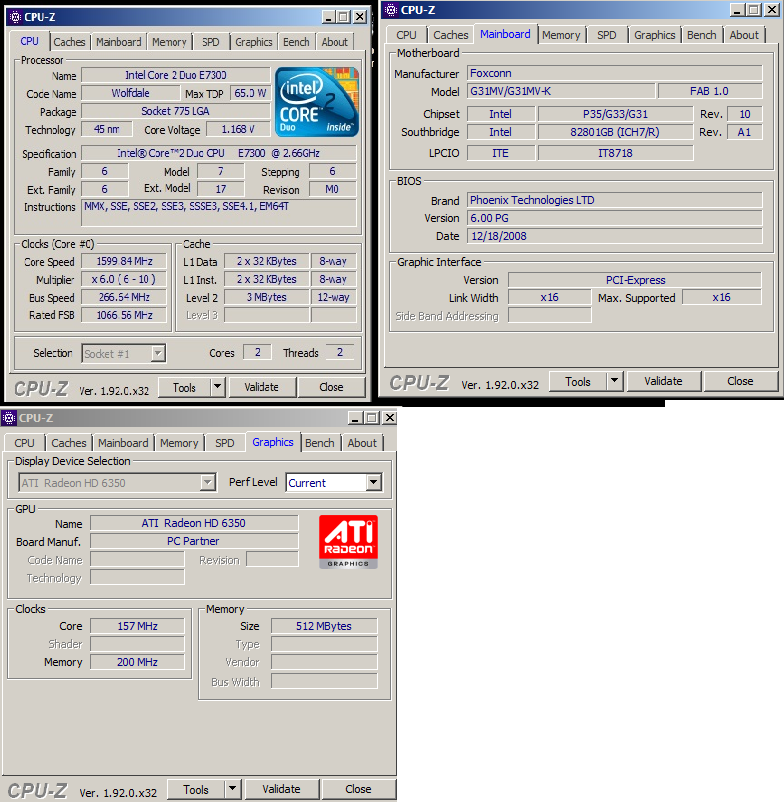Screen dimensions: 784x802
Task: Switch to Mainboard tab in Graphics window
Action: [123, 443]
